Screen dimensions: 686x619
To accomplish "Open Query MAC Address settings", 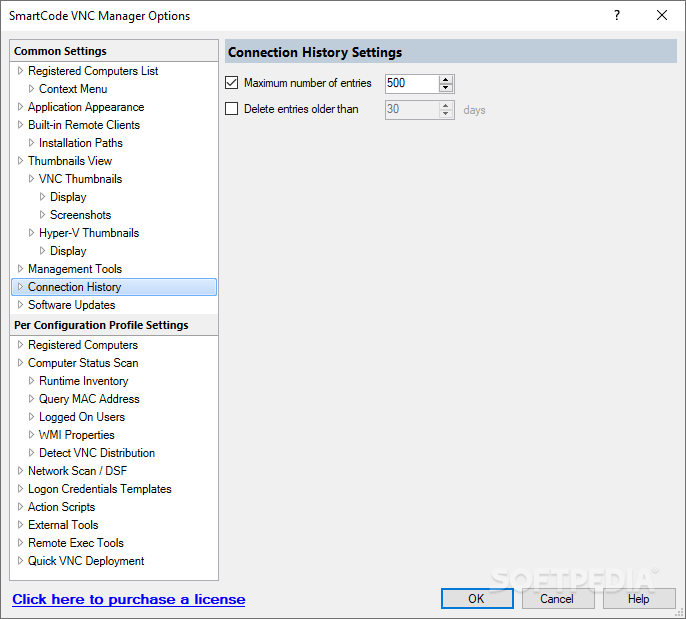I will pos(89,399).
